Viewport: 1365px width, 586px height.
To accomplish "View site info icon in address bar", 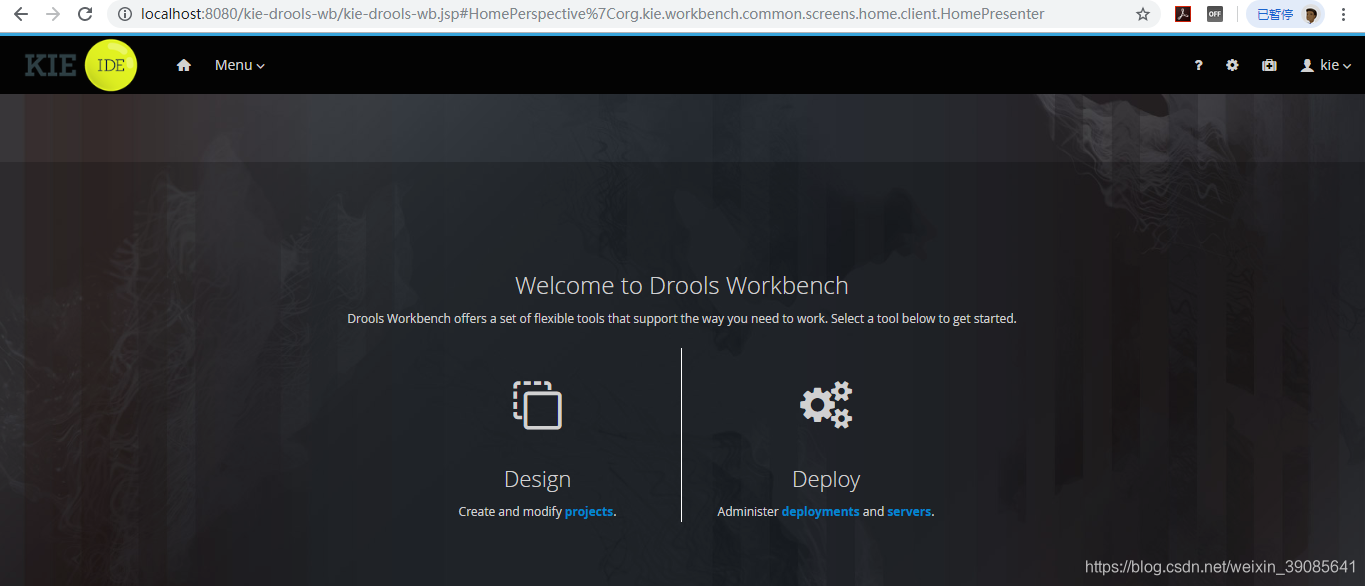I will 125,14.
